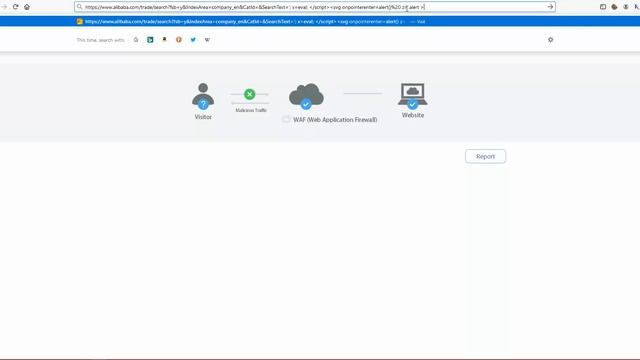Screen dimensions: 640x360
Task: Reload the current page
Action: pyautogui.click(x=16, y=7)
